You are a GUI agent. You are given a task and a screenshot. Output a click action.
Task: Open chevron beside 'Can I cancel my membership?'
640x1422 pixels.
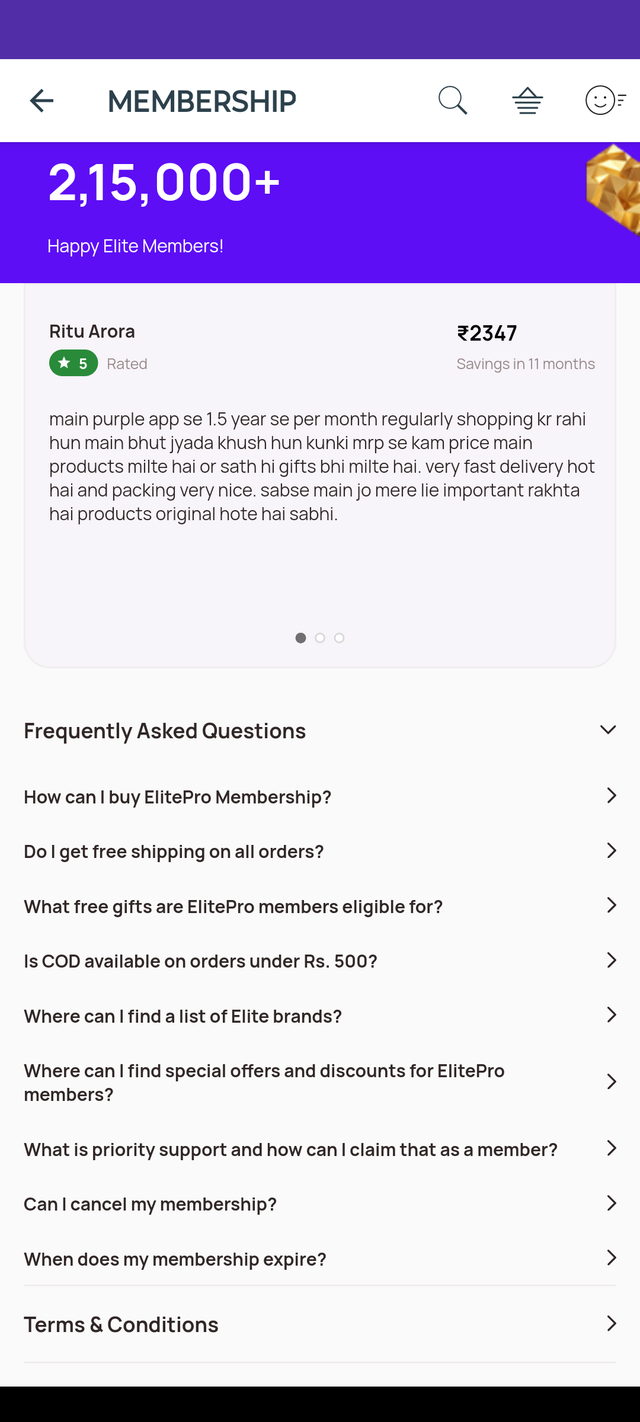[611, 1203]
